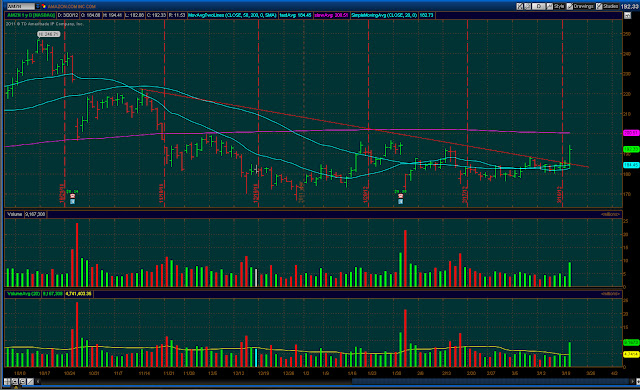Click the millions label on the VolumeAvg pane

610,294
